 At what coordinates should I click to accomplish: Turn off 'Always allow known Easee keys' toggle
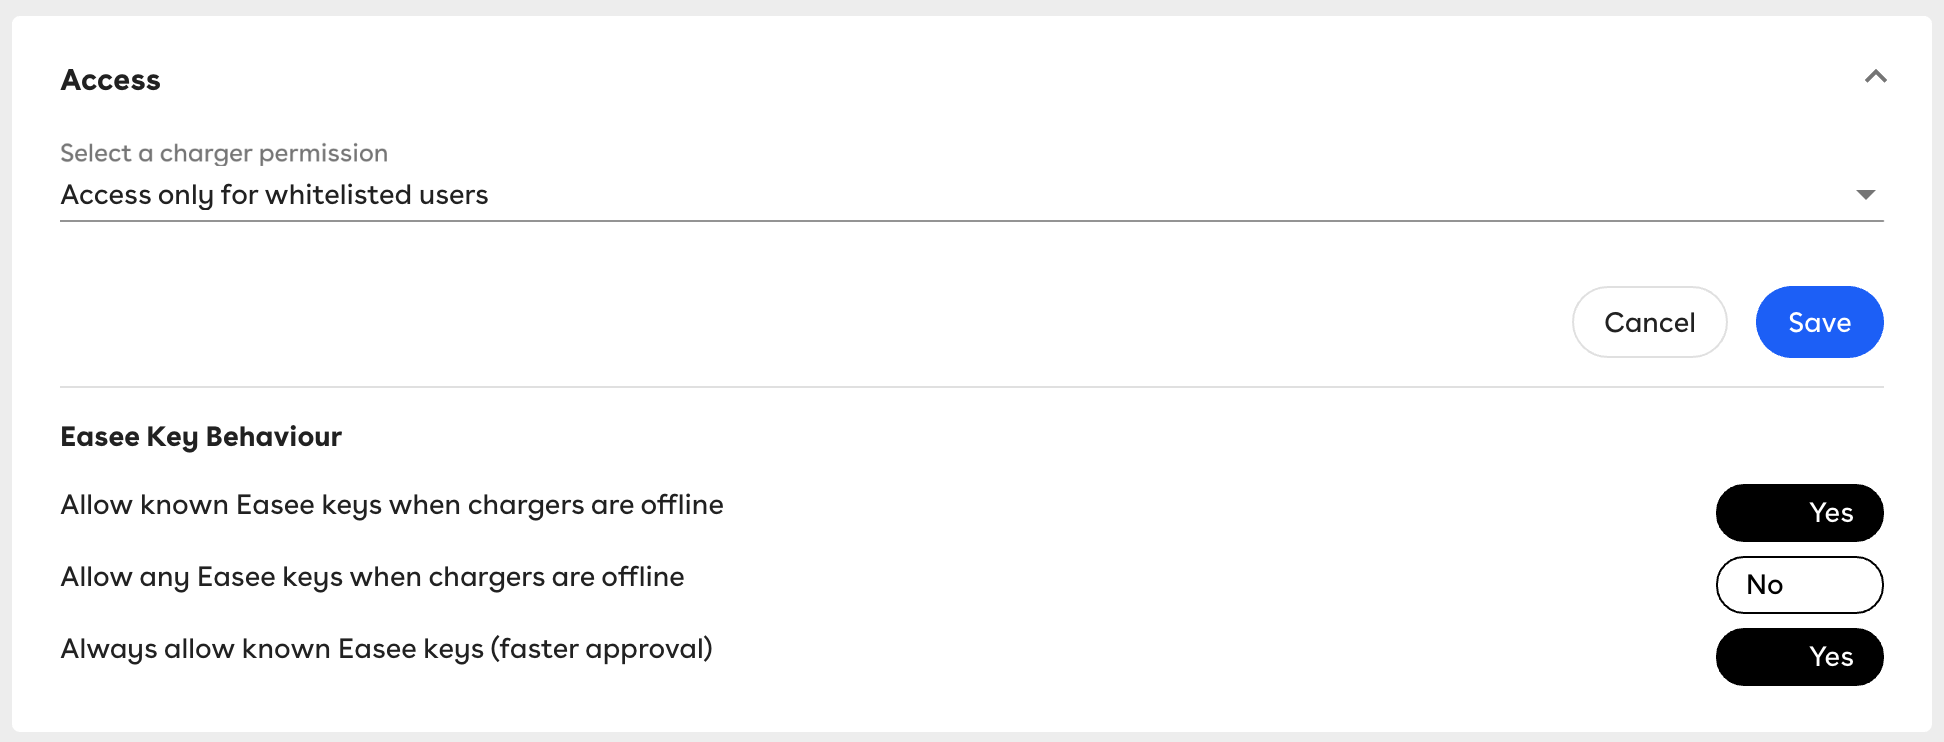(x=1799, y=657)
